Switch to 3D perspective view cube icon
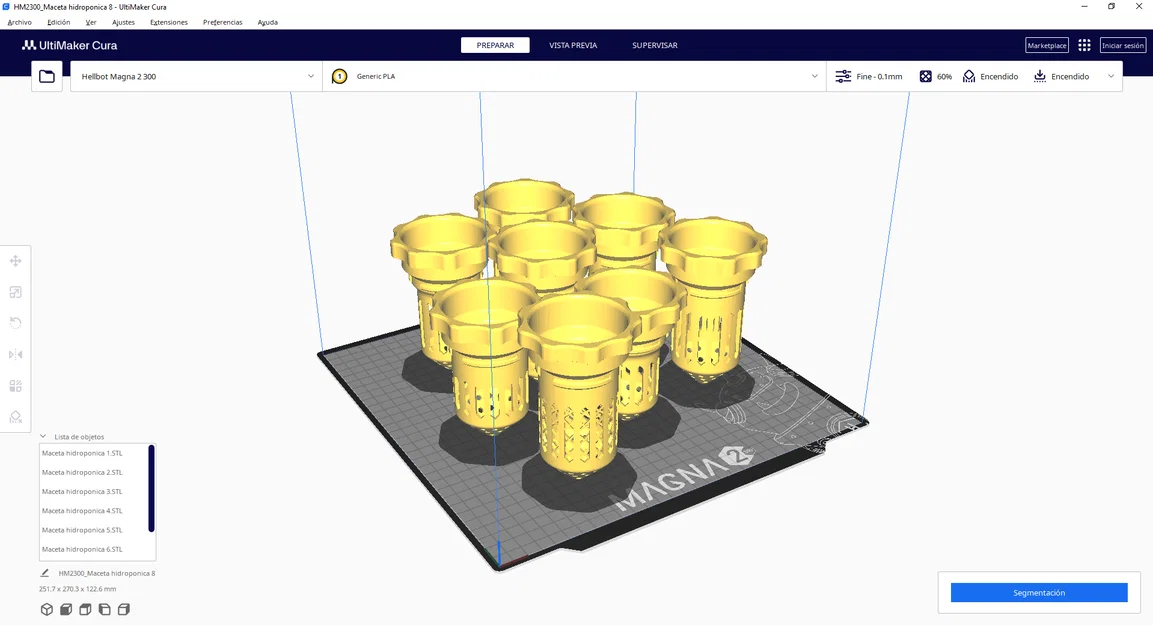The image size is (1153, 625). [47, 610]
